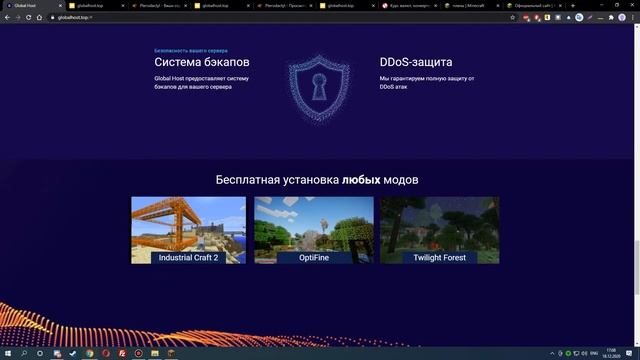
Task: Open the Chrome extensions puzzle menu
Action: pyautogui.click(x=611, y=18)
